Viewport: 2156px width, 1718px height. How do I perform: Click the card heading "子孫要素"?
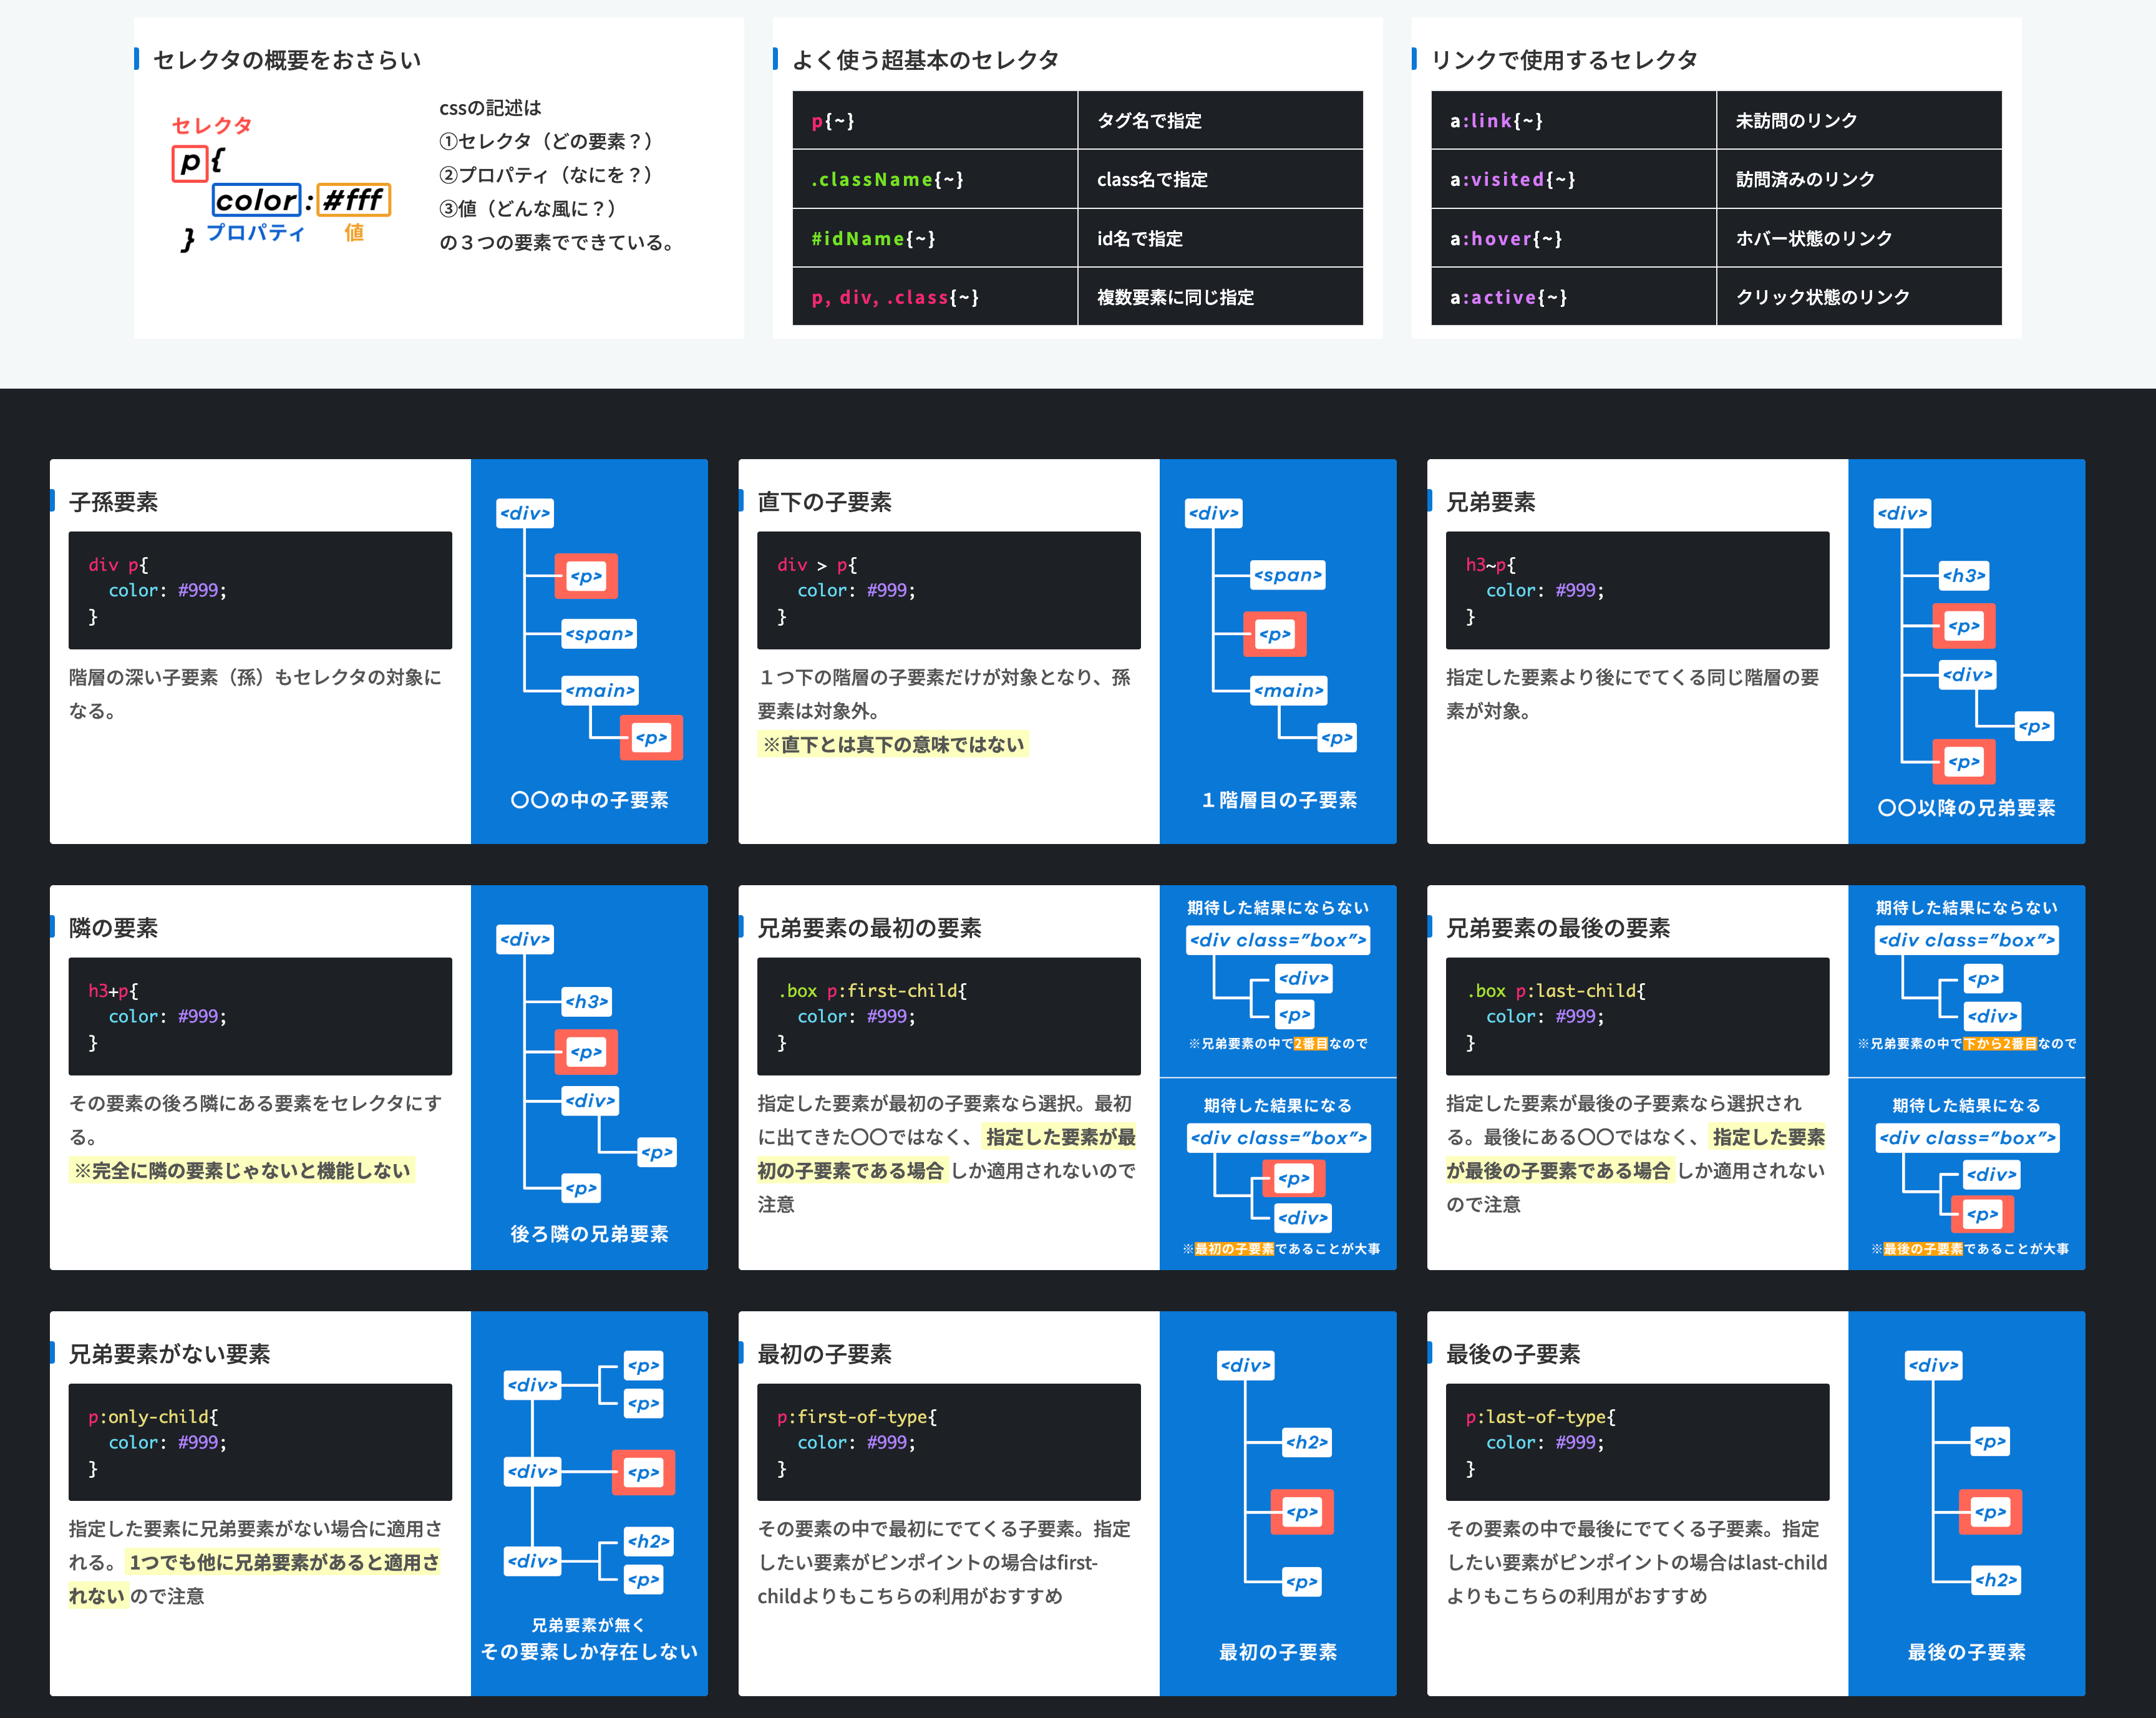tap(113, 502)
